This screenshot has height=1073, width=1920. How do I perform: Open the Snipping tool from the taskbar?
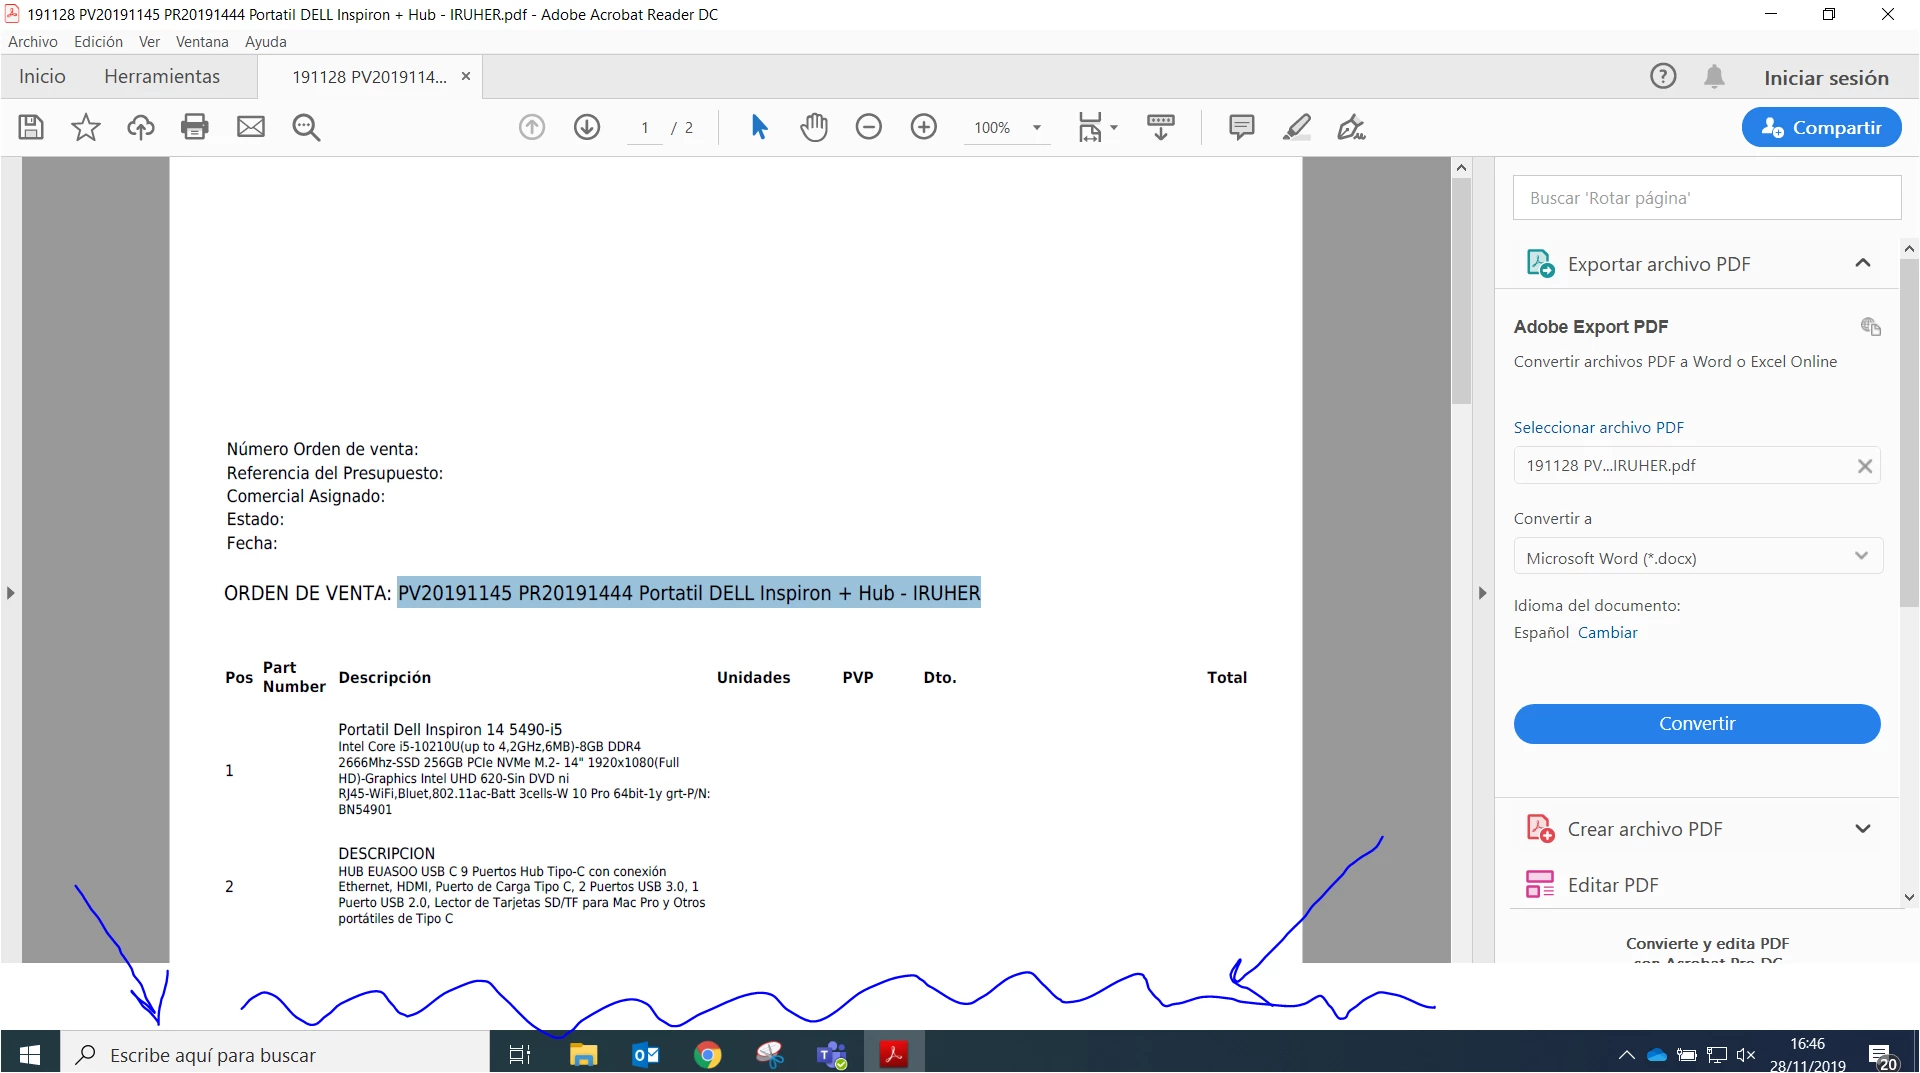coord(770,1054)
